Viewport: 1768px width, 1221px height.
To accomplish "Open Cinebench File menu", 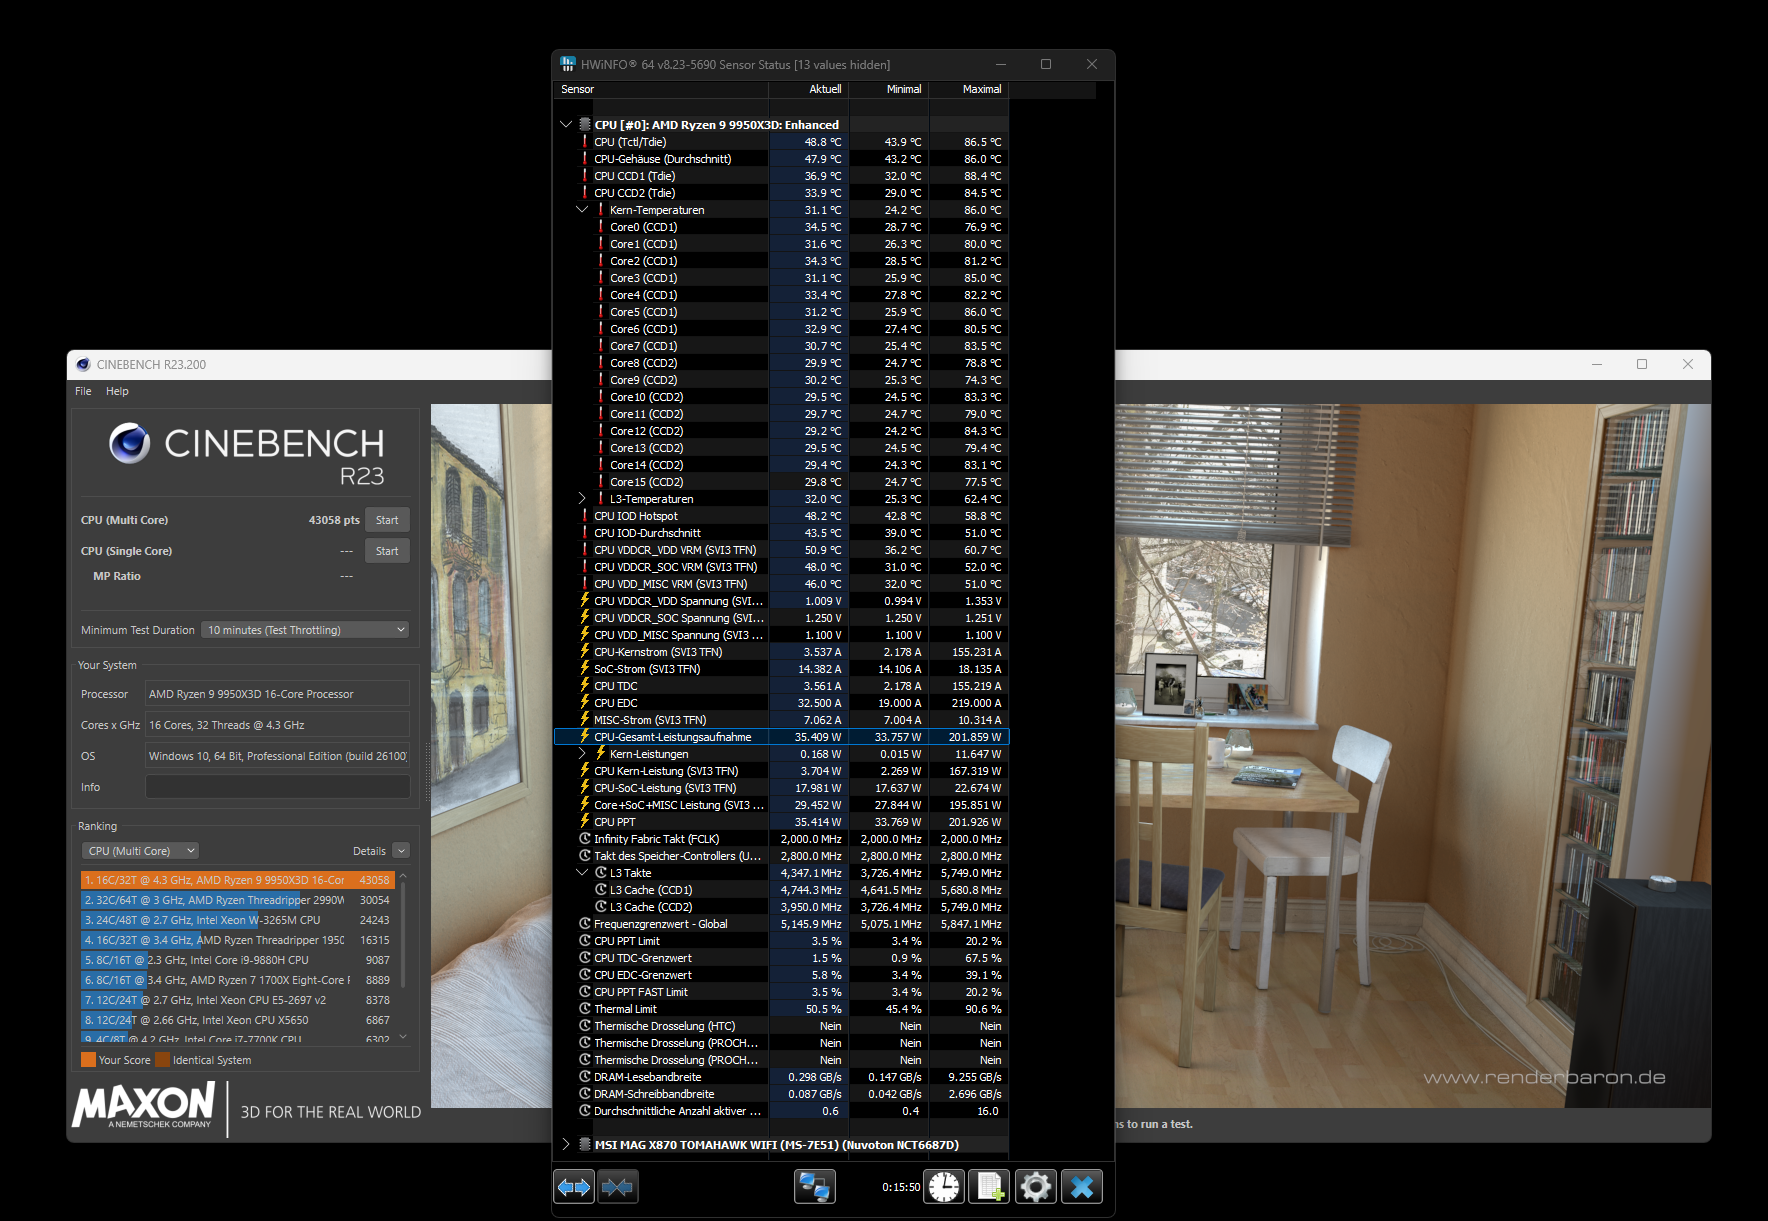I will [83, 391].
